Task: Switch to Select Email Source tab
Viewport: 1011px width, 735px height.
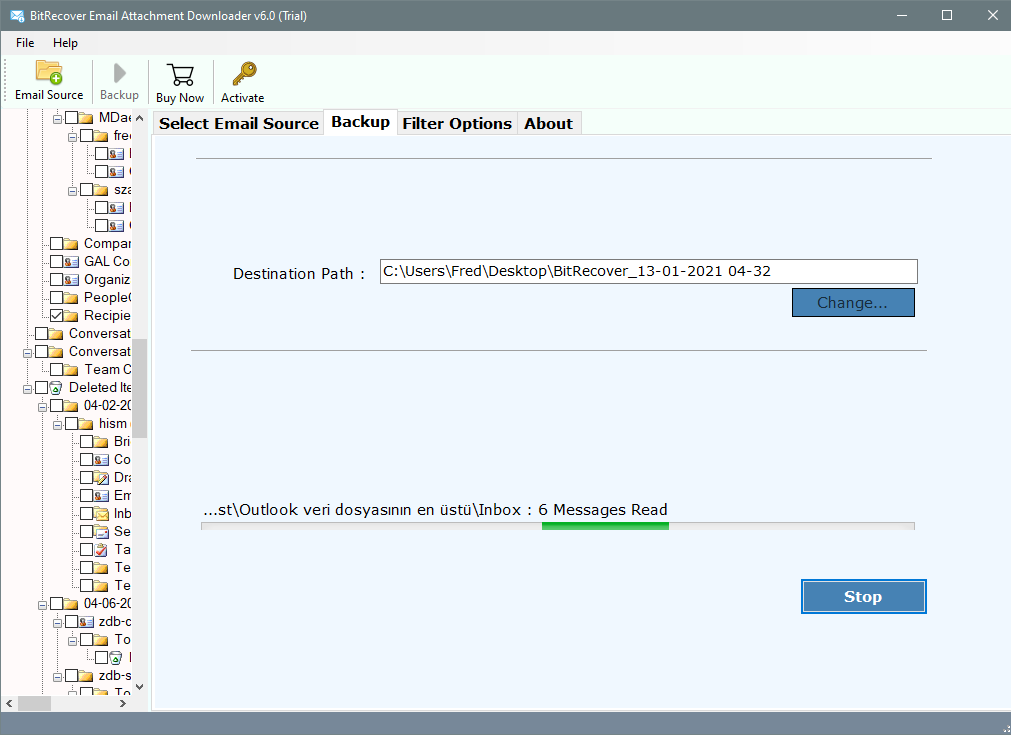Action: click(239, 123)
